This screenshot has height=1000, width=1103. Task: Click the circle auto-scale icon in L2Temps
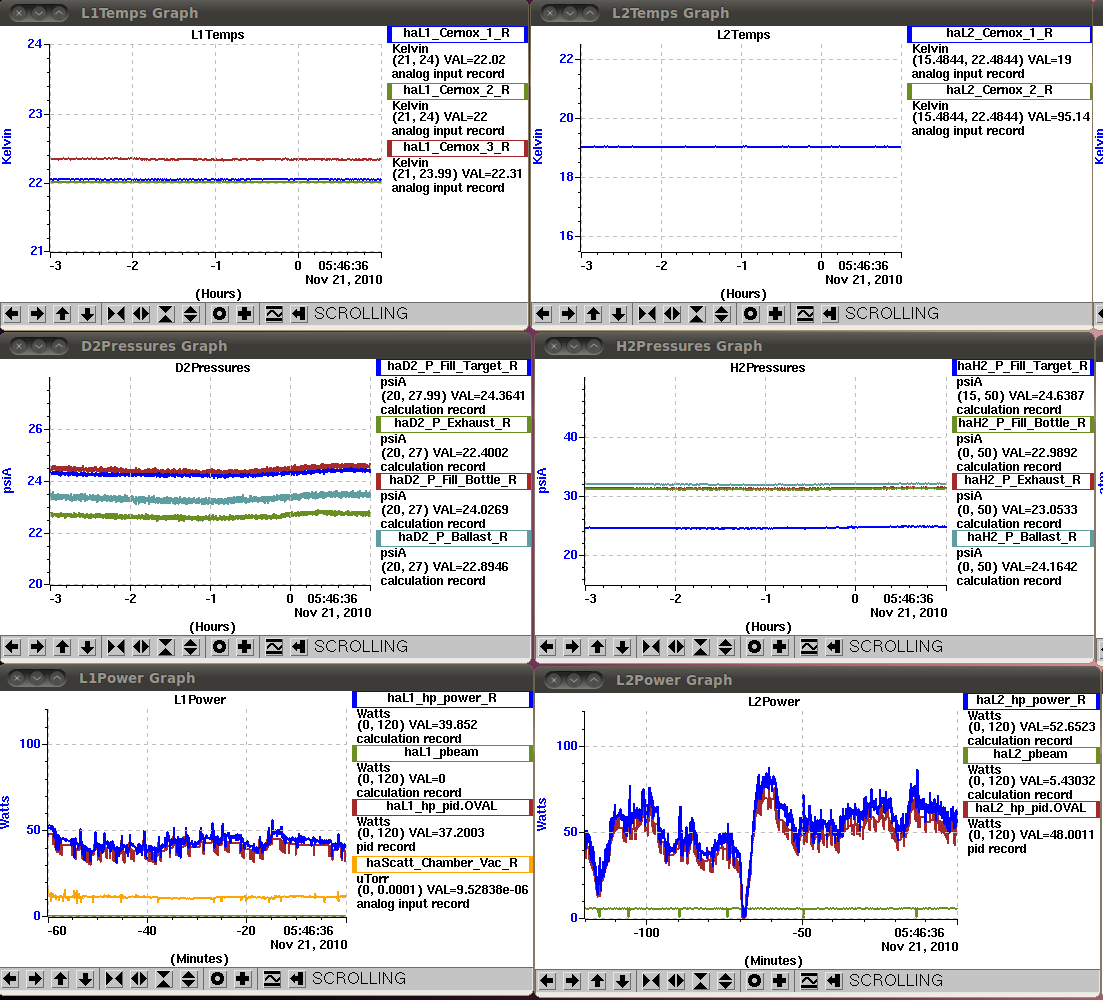pos(751,314)
